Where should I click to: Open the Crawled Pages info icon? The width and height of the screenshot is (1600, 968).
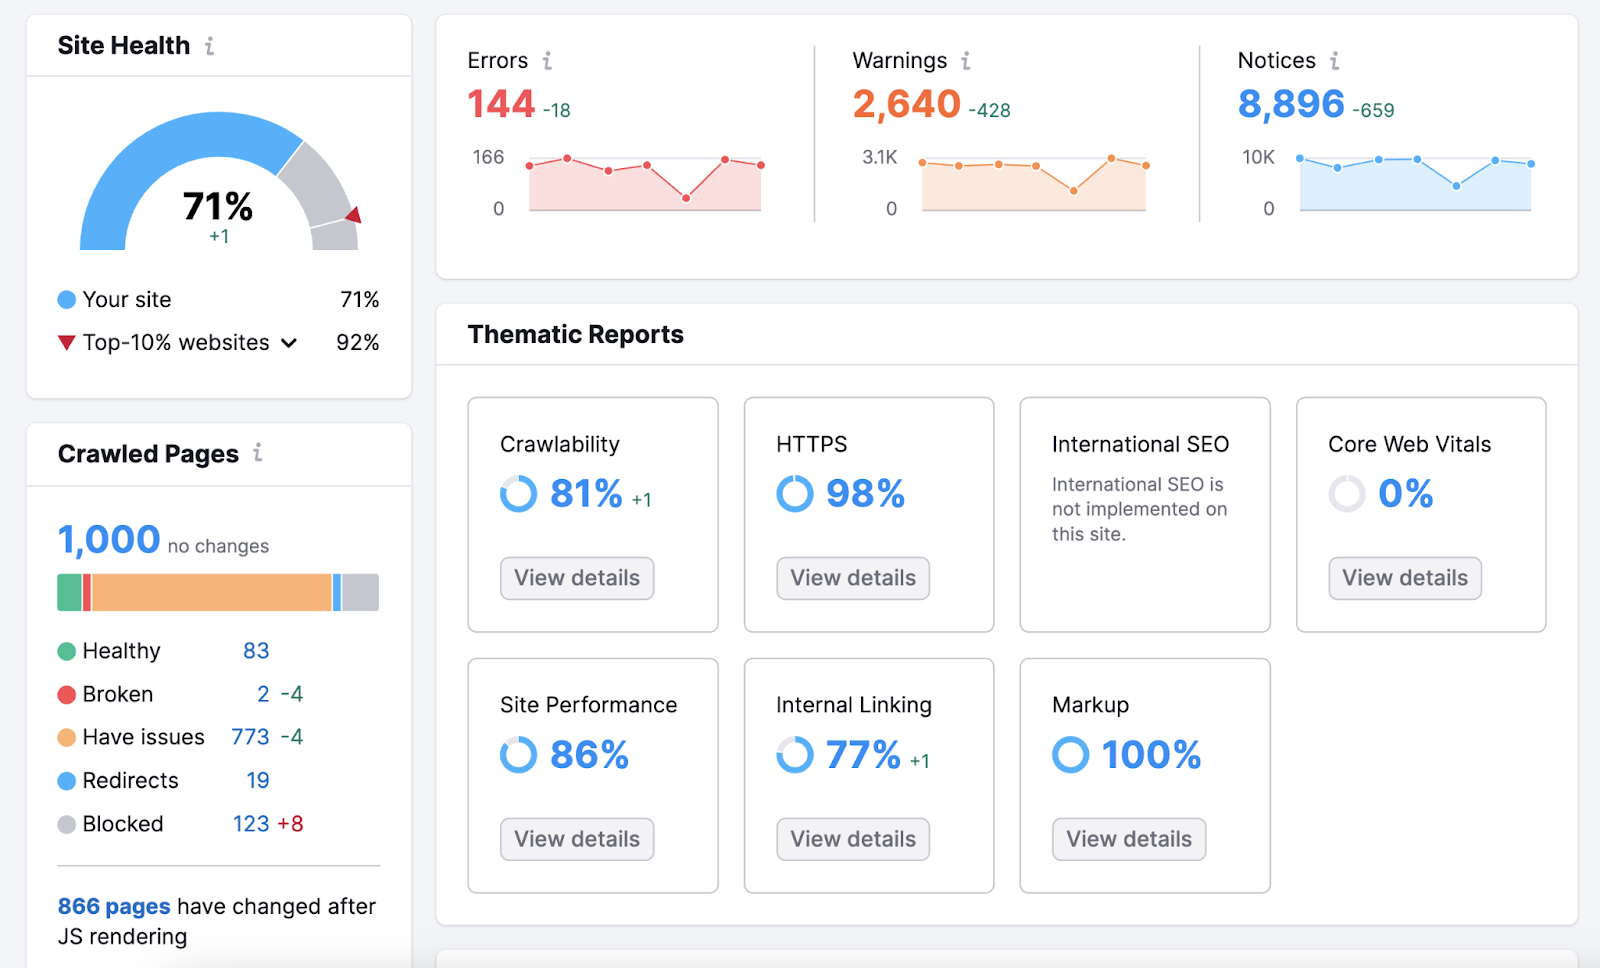coord(259,453)
